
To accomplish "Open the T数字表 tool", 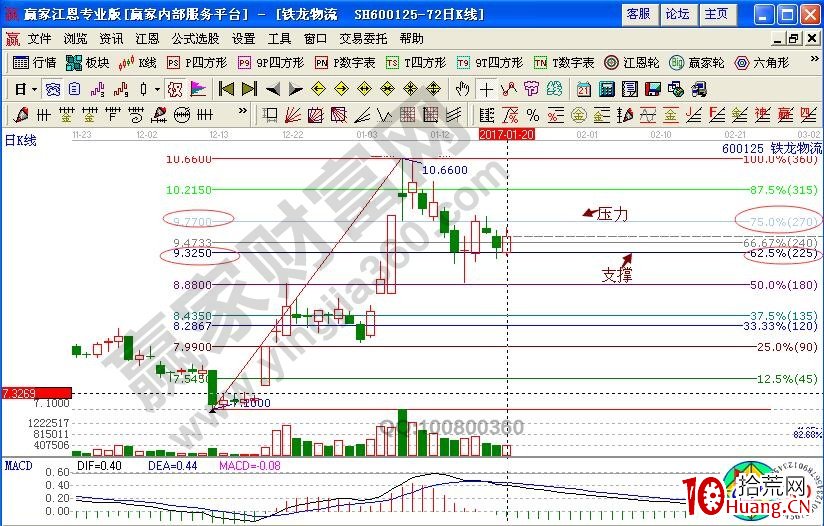I will click(564, 63).
